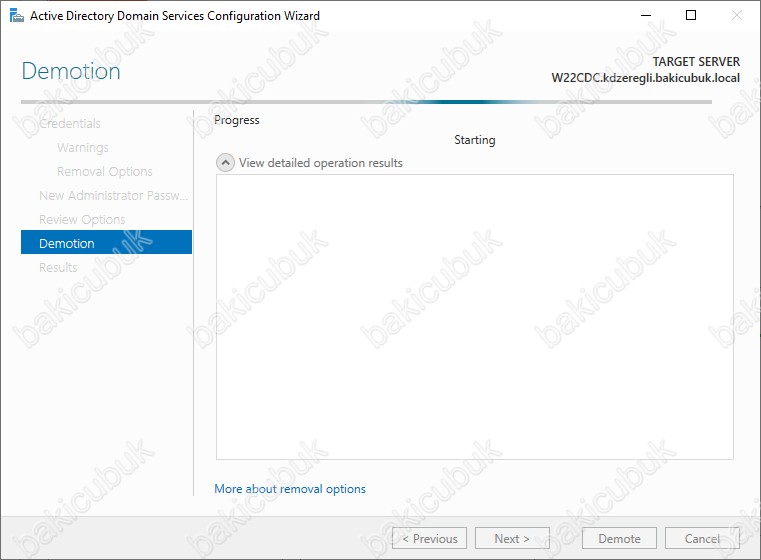761x560 pixels.
Task: Click the server name W22CDC.kdzeregli.bakicubuk.local
Action: point(645,78)
